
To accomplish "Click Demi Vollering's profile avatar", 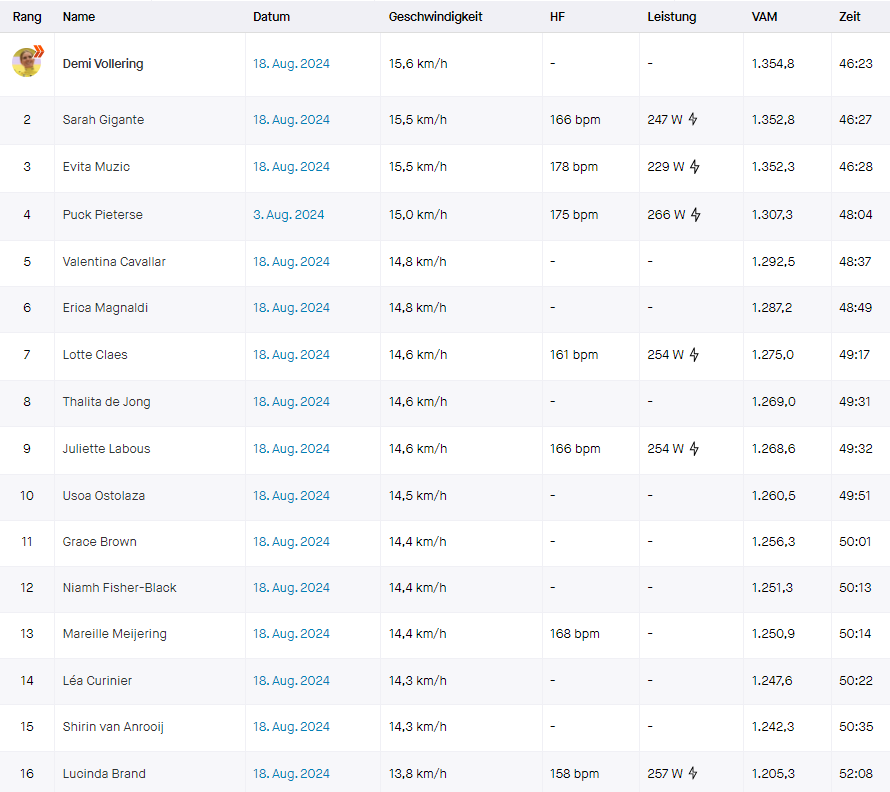I will point(27,63).
